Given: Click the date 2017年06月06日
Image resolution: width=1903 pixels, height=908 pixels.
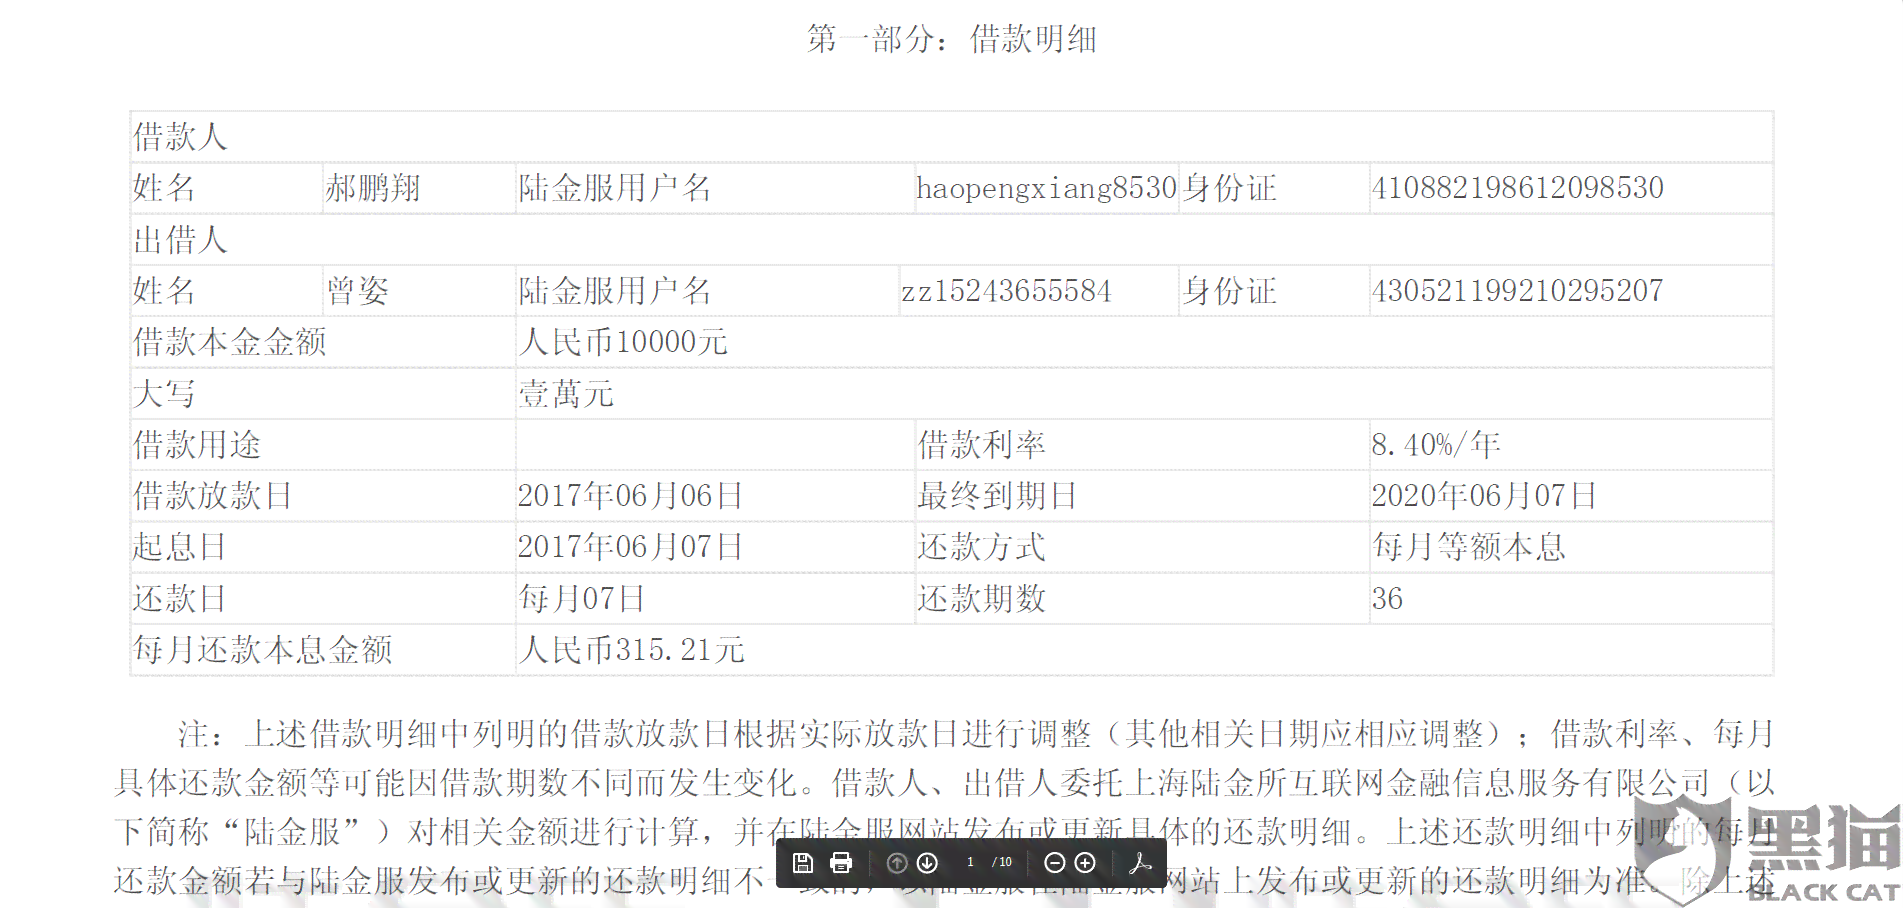Looking at the screenshot, I should point(630,496).
